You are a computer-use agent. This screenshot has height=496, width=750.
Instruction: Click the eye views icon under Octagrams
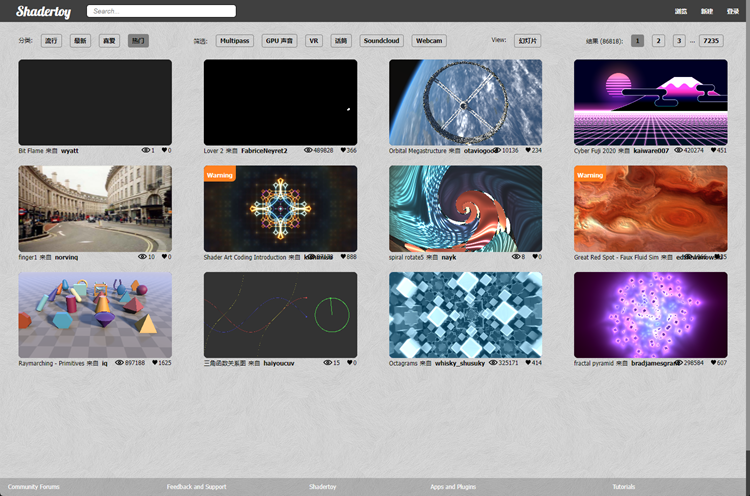[493, 363]
